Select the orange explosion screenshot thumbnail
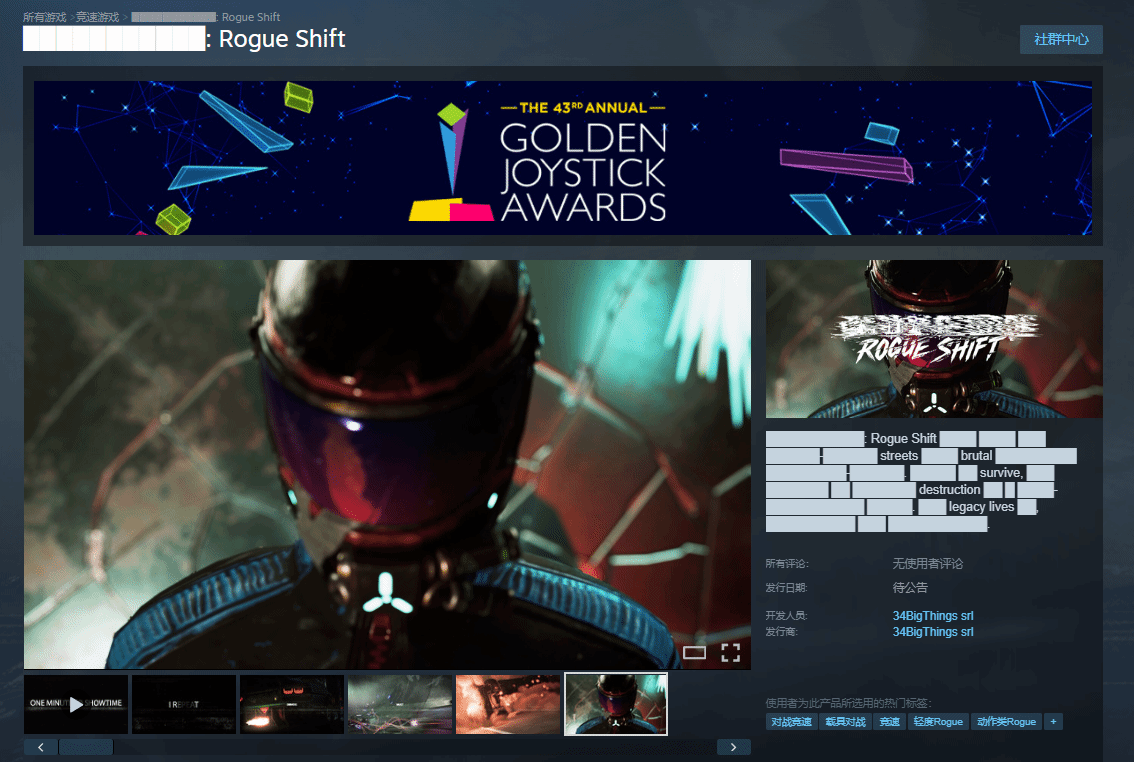Viewport: 1134px width, 762px height. 508,704
